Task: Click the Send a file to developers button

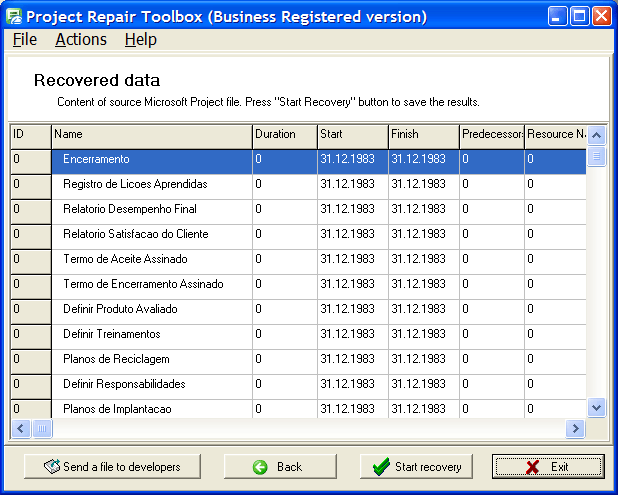Action: click(x=112, y=467)
